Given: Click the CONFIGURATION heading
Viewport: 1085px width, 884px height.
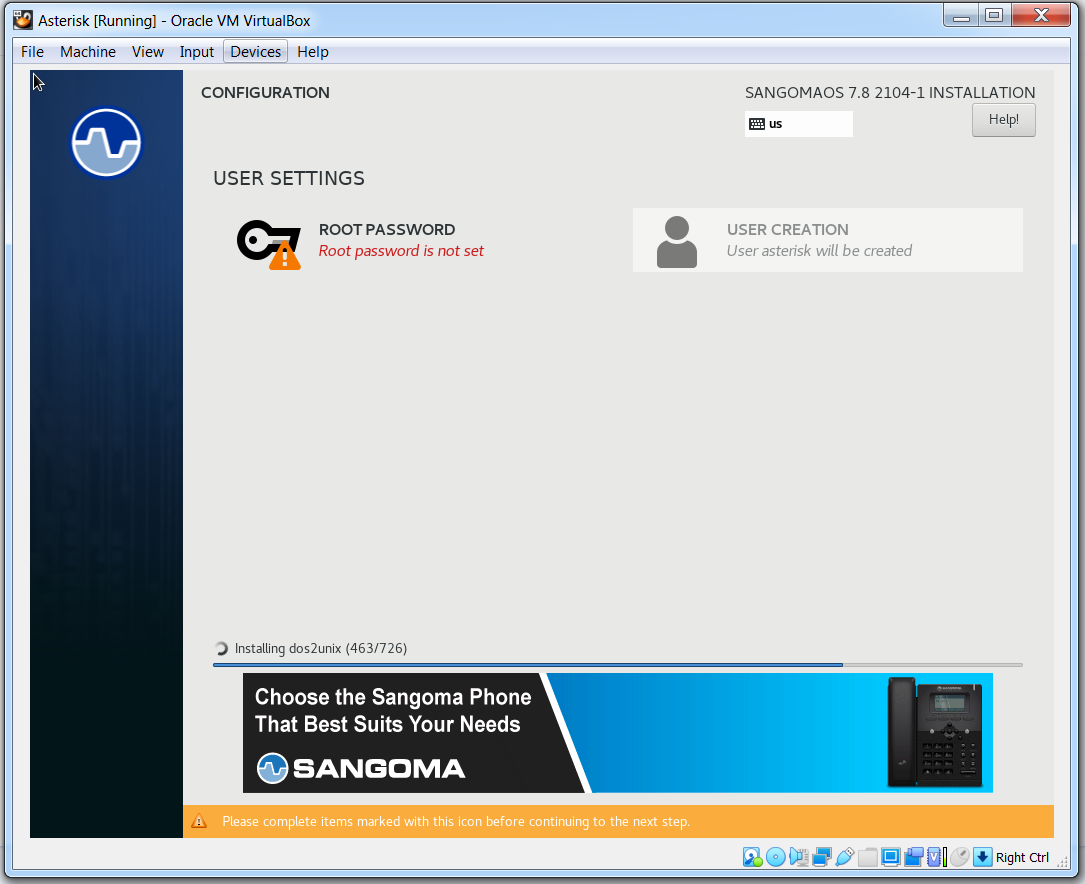Looking at the screenshot, I should 265,93.
